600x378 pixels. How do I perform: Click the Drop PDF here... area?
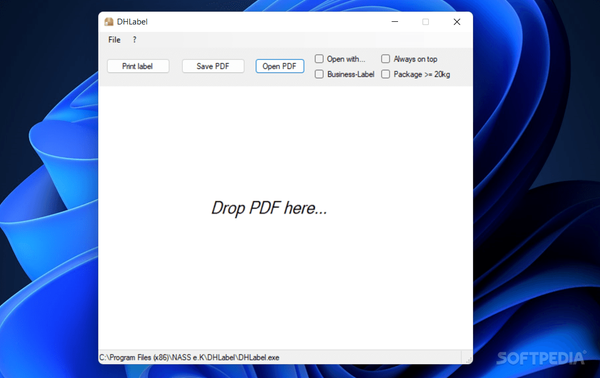[x=285, y=217]
